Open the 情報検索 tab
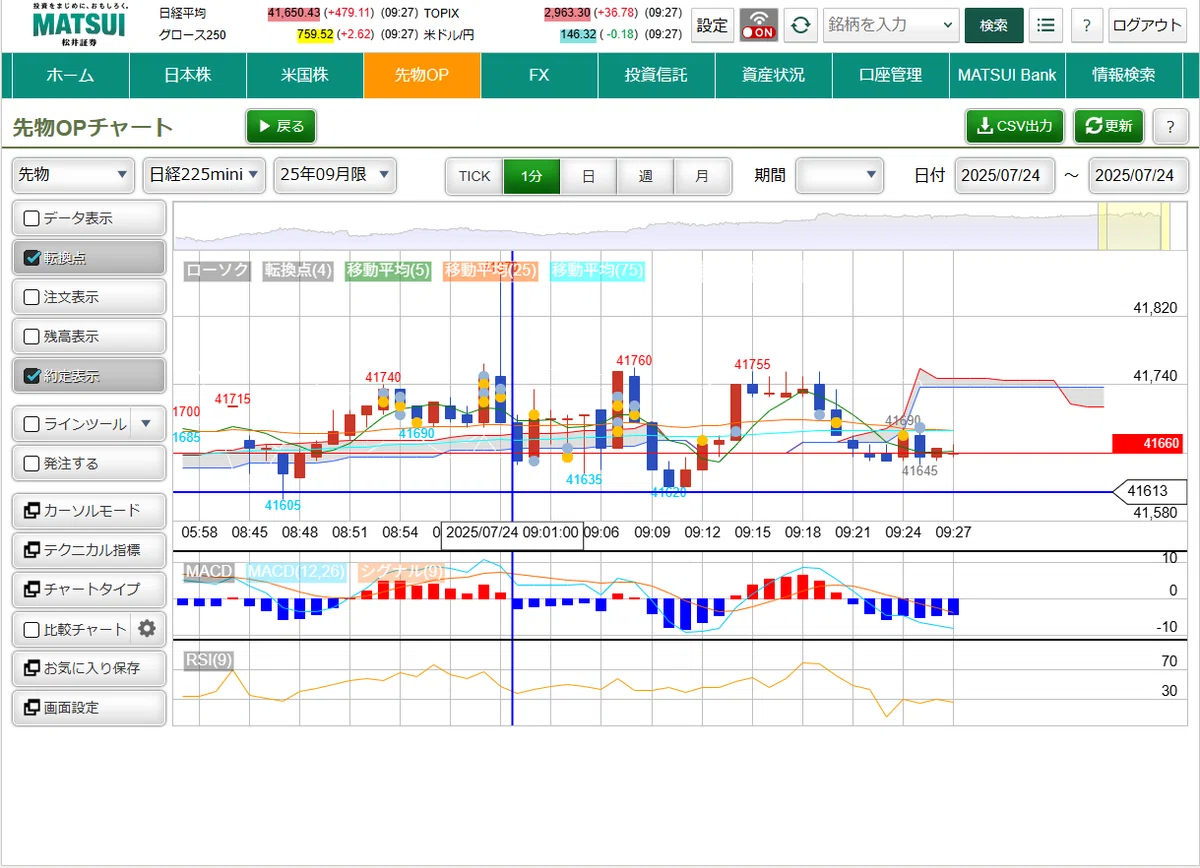1200x868 pixels. [1124, 75]
